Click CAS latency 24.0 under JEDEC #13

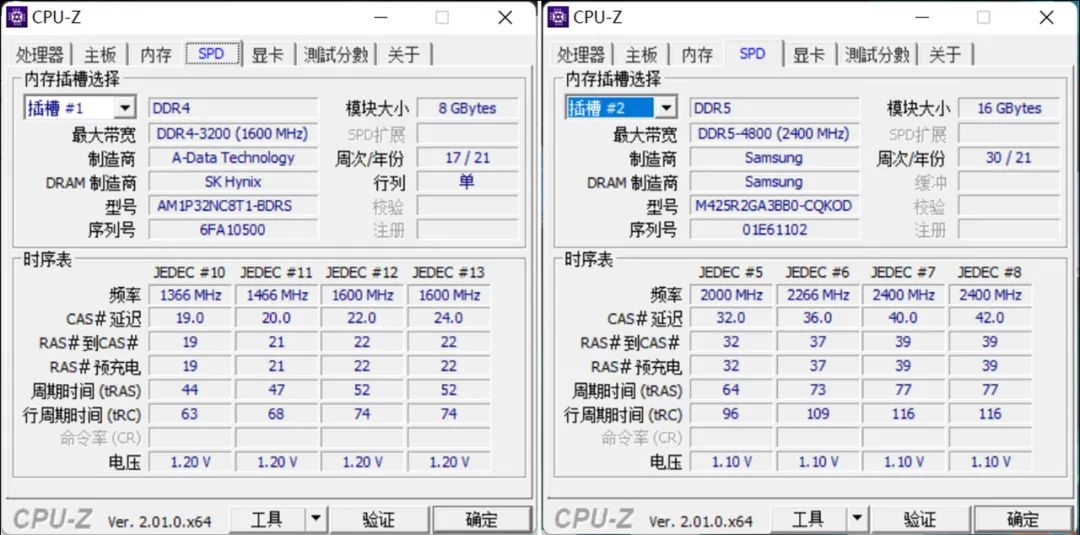(x=449, y=318)
